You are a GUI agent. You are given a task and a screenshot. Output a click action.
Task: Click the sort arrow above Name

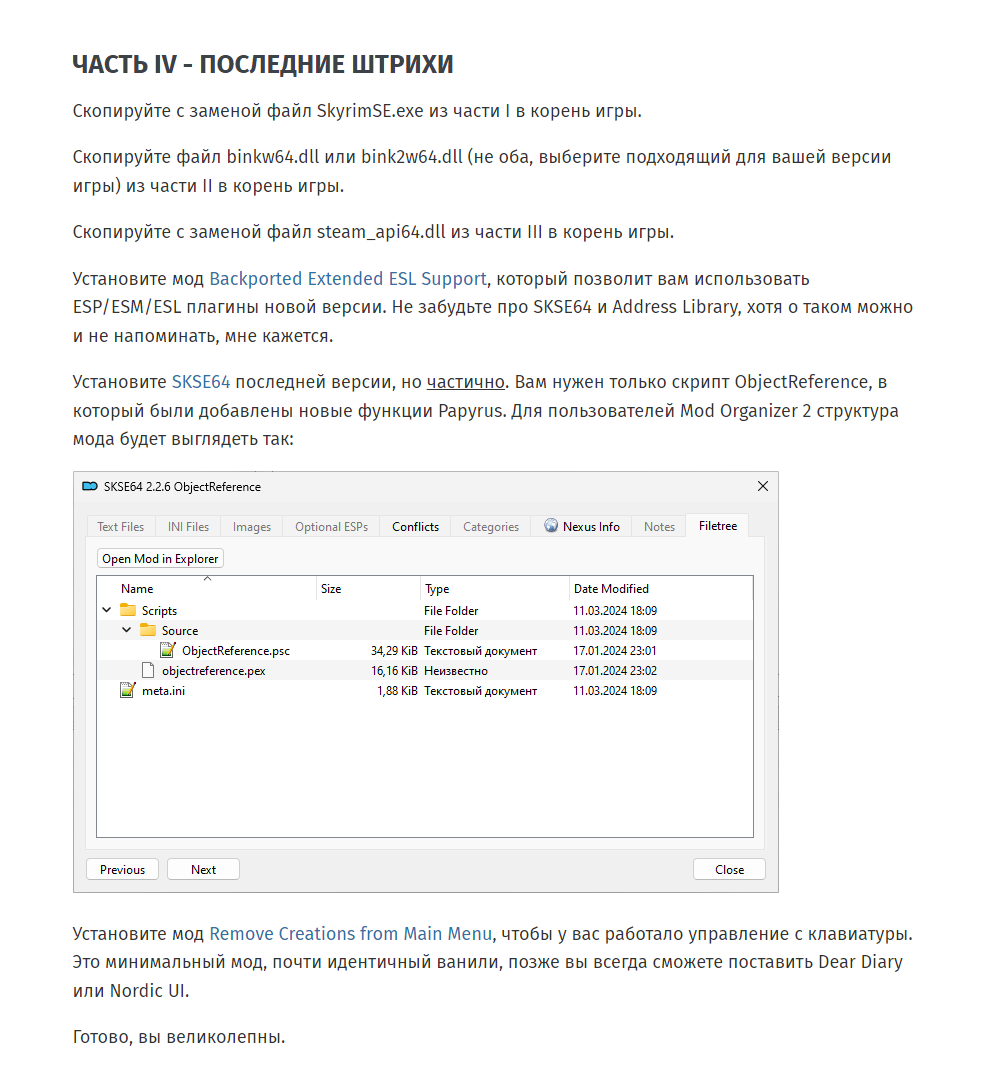click(x=207, y=579)
